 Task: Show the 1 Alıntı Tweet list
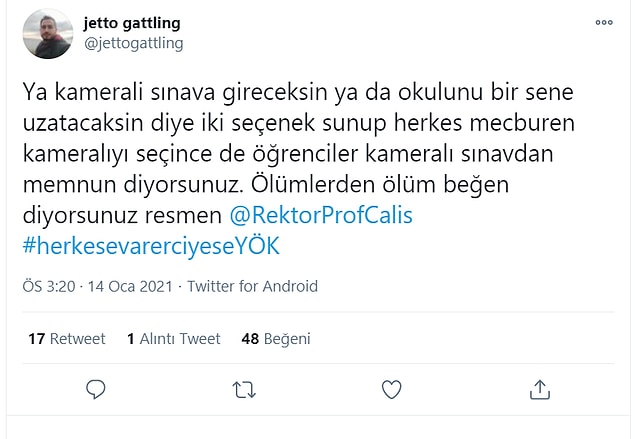tap(174, 339)
